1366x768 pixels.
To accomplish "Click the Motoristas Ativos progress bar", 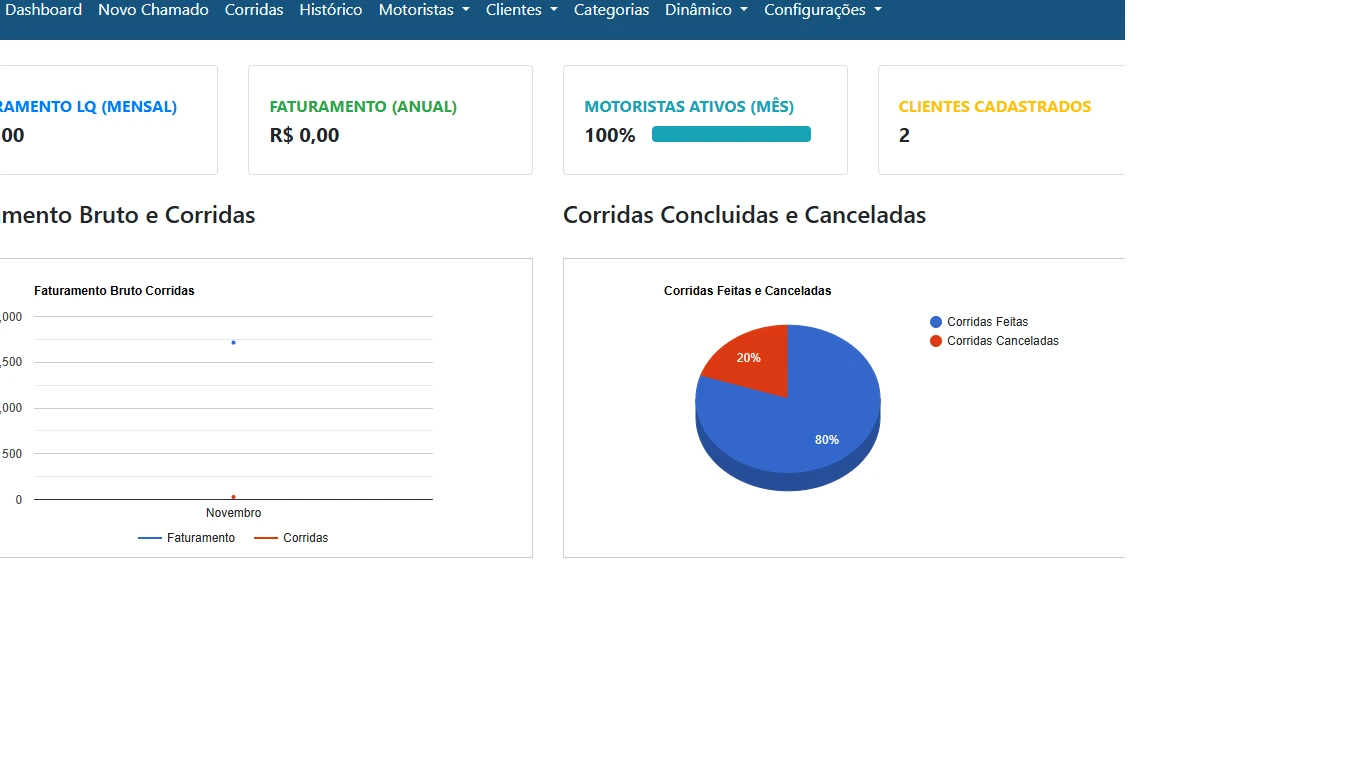I will 731,134.
